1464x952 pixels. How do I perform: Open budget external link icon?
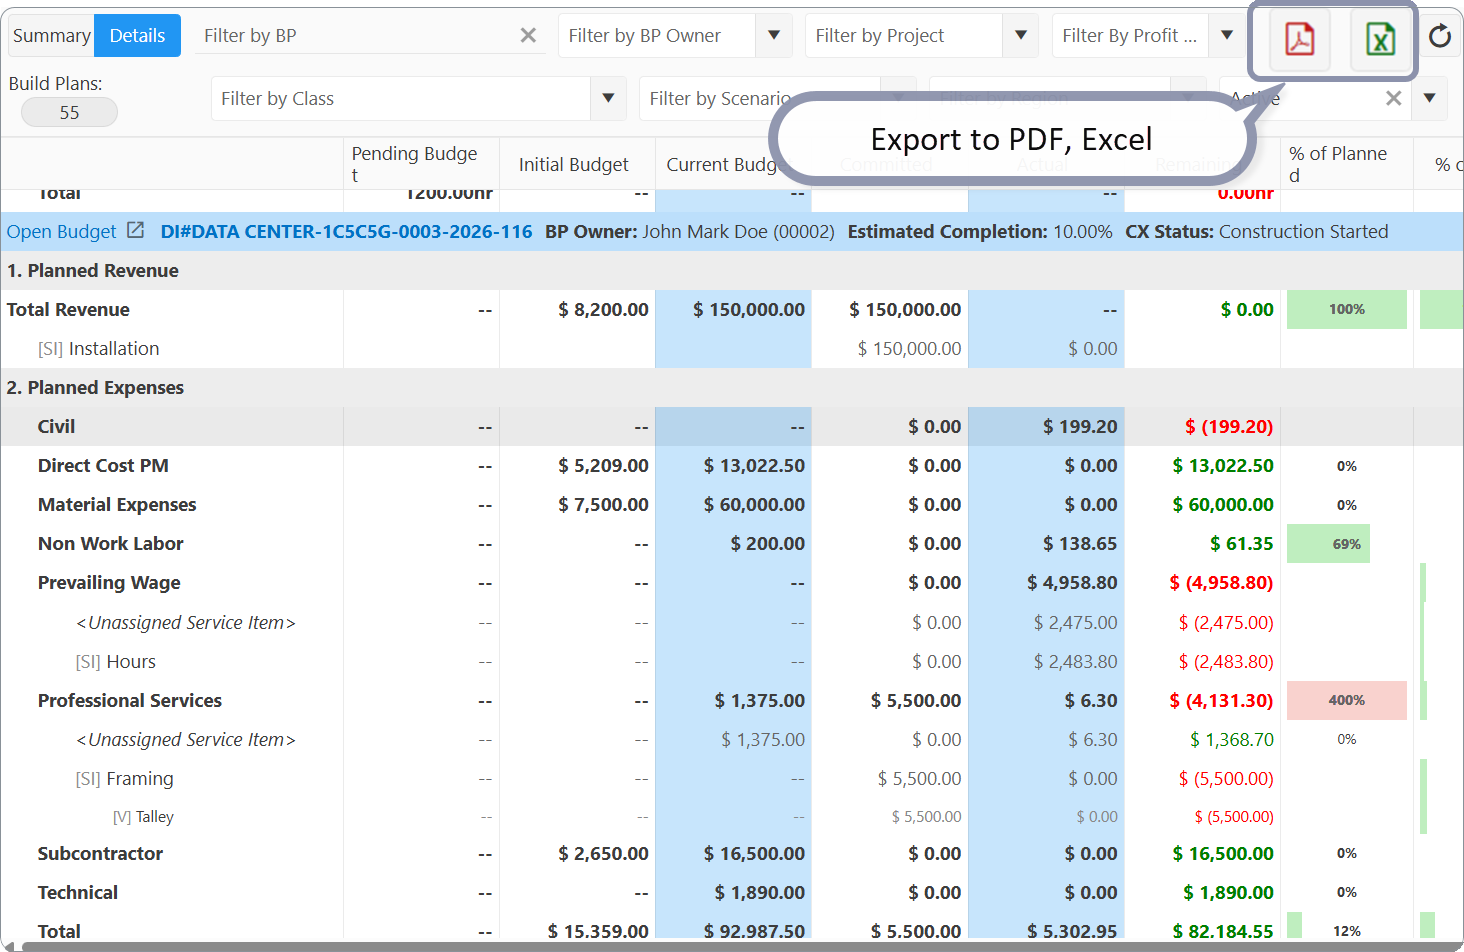pos(136,231)
